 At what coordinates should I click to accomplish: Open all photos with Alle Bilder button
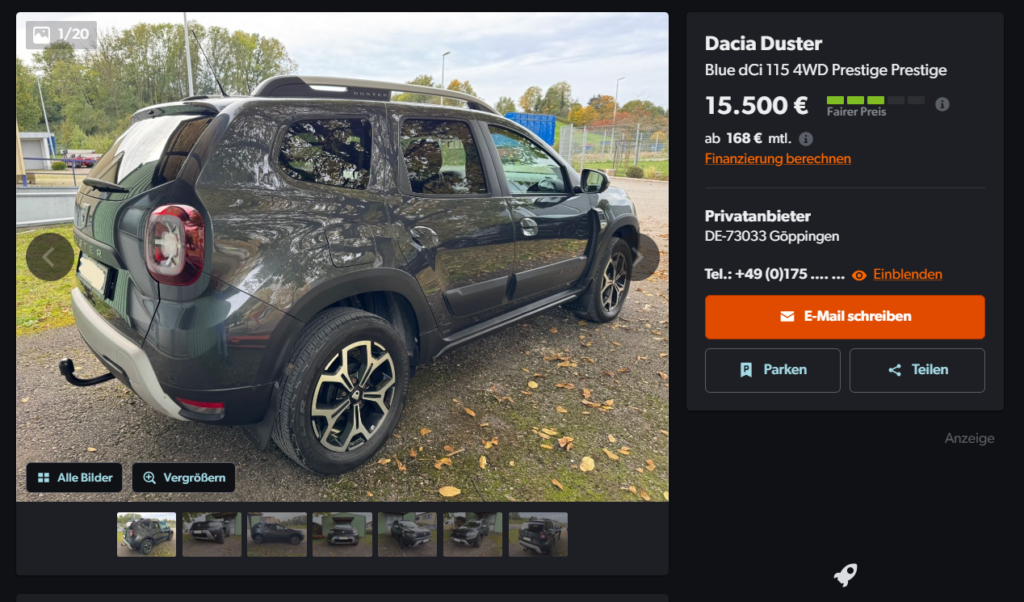(x=74, y=477)
